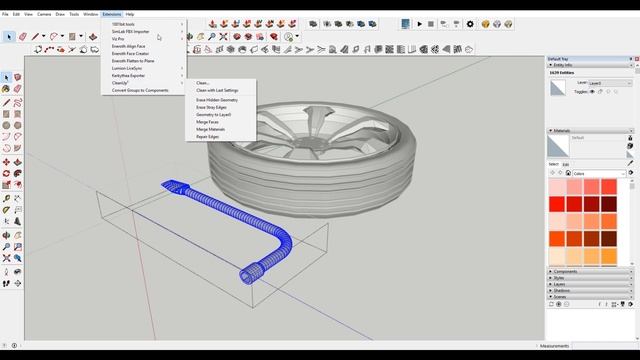Click the Default material preview thumbnail
The height and width of the screenshot is (360, 640).
tap(558, 146)
